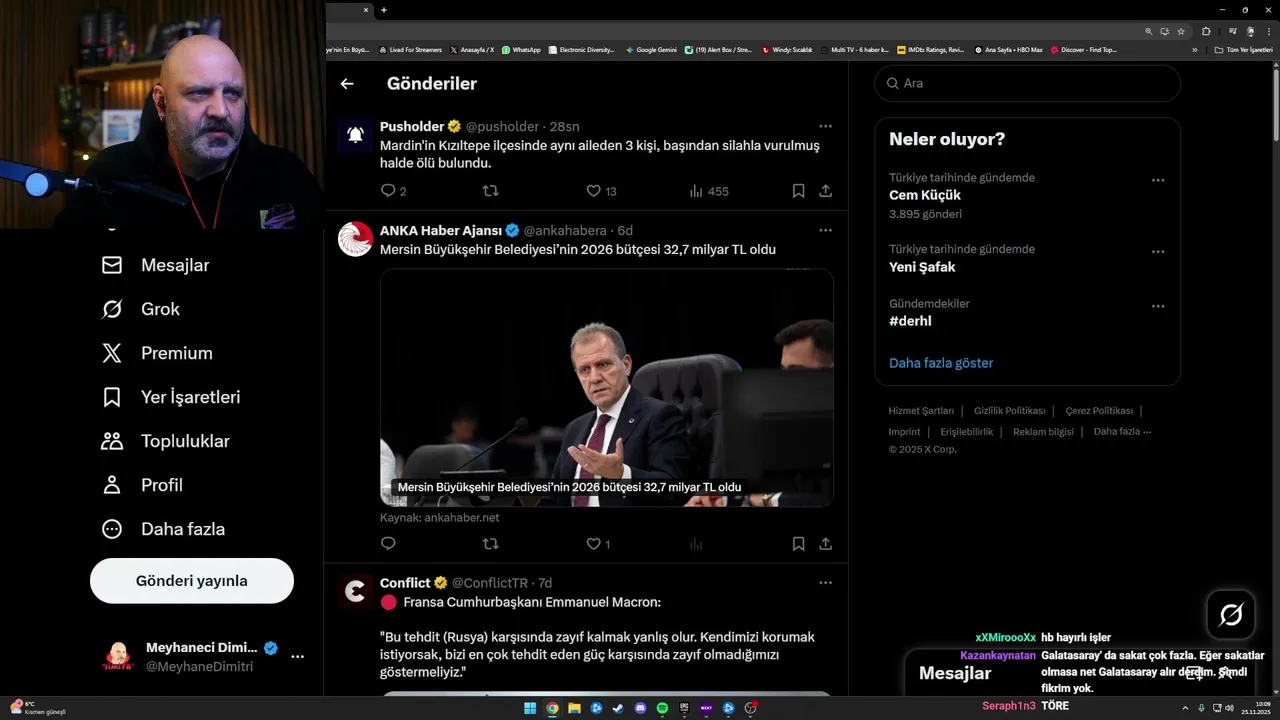Viewport: 1280px width, 720px height.
Task: Open Gizlilik Politikası footer link
Action: tap(1009, 411)
